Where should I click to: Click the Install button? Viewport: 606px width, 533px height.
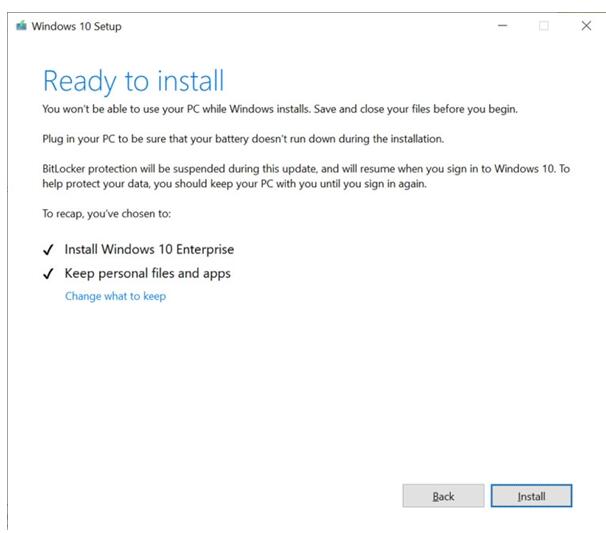(x=531, y=496)
